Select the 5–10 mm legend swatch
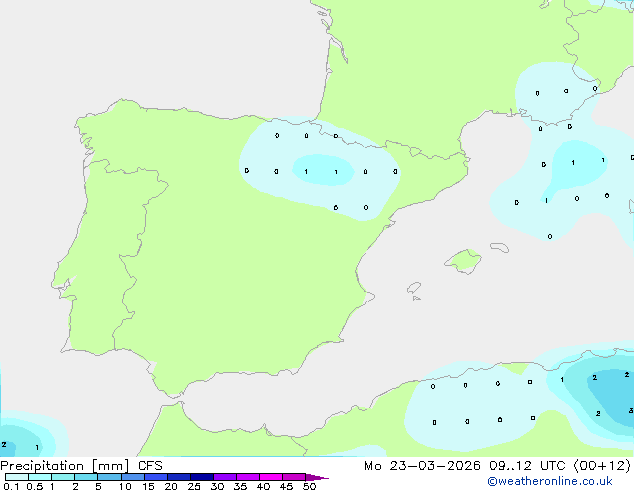This screenshot has width=634, height=490. tap(109, 477)
